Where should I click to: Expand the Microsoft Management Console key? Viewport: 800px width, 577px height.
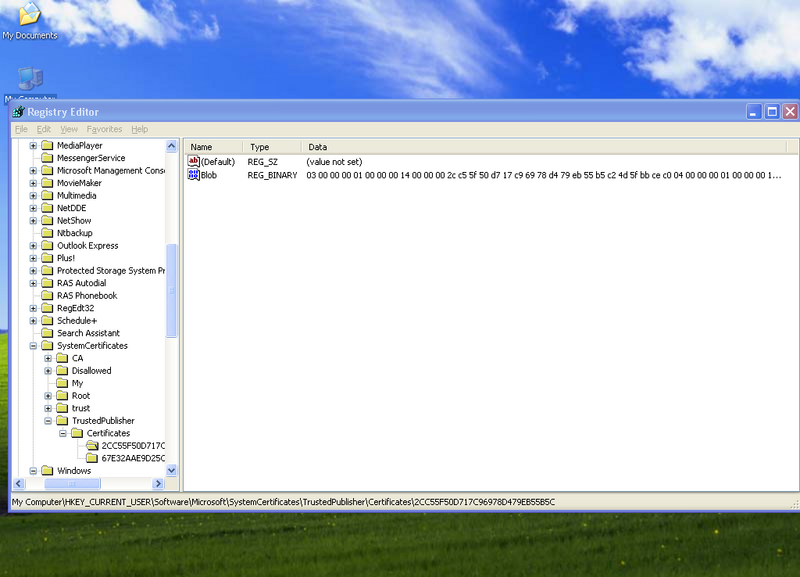[33, 171]
